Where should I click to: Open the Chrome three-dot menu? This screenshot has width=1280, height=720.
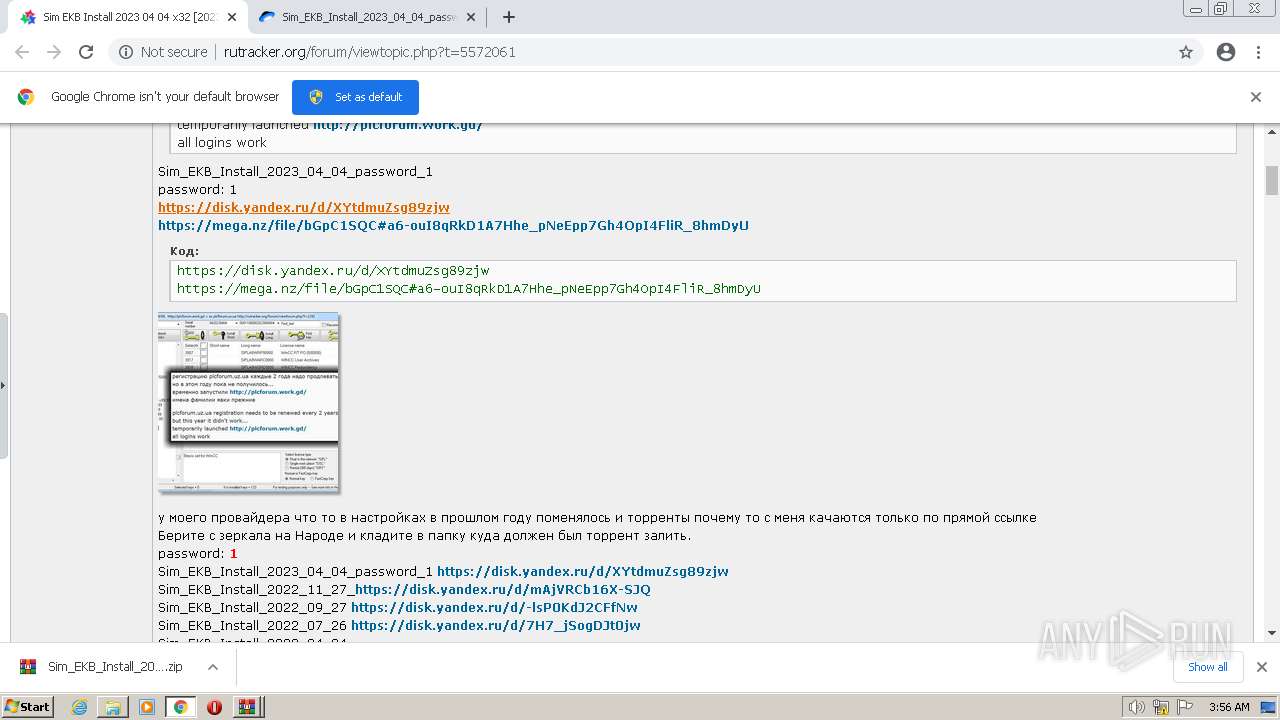(x=1258, y=52)
